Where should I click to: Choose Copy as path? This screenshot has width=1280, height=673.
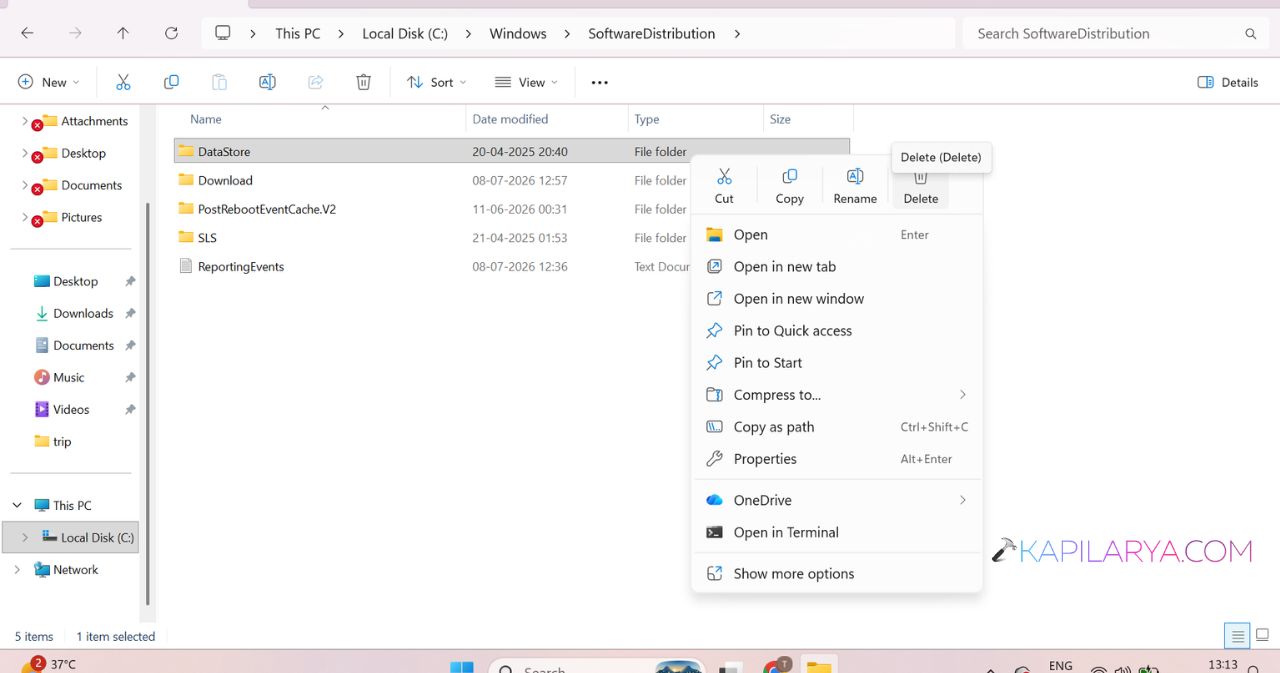[837, 426]
